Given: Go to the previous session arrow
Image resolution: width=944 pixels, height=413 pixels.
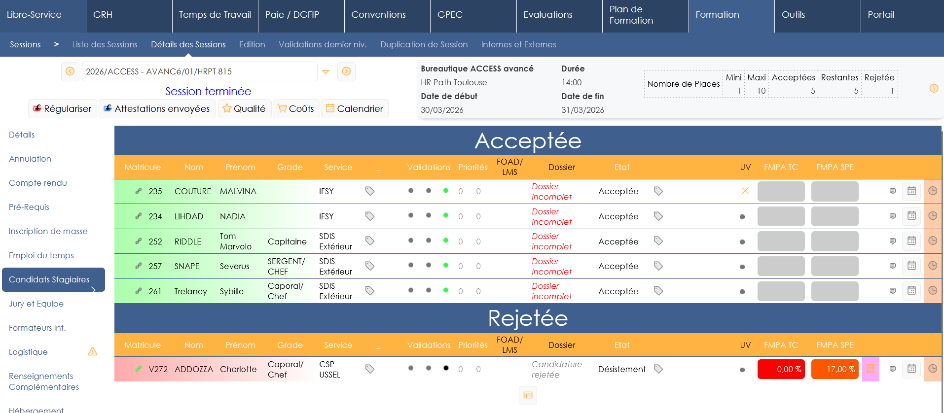Looking at the screenshot, I should (70, 72).
